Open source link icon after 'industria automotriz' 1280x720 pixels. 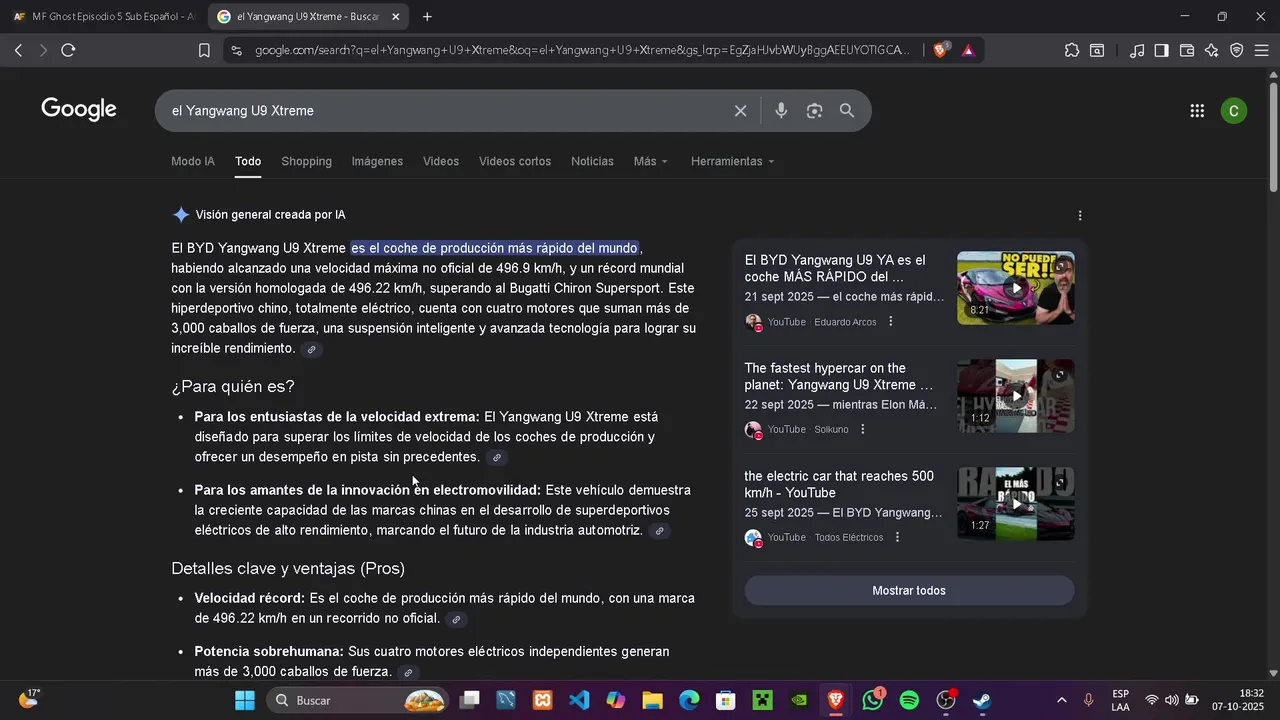pyautogui.click(x=659, y=531)
